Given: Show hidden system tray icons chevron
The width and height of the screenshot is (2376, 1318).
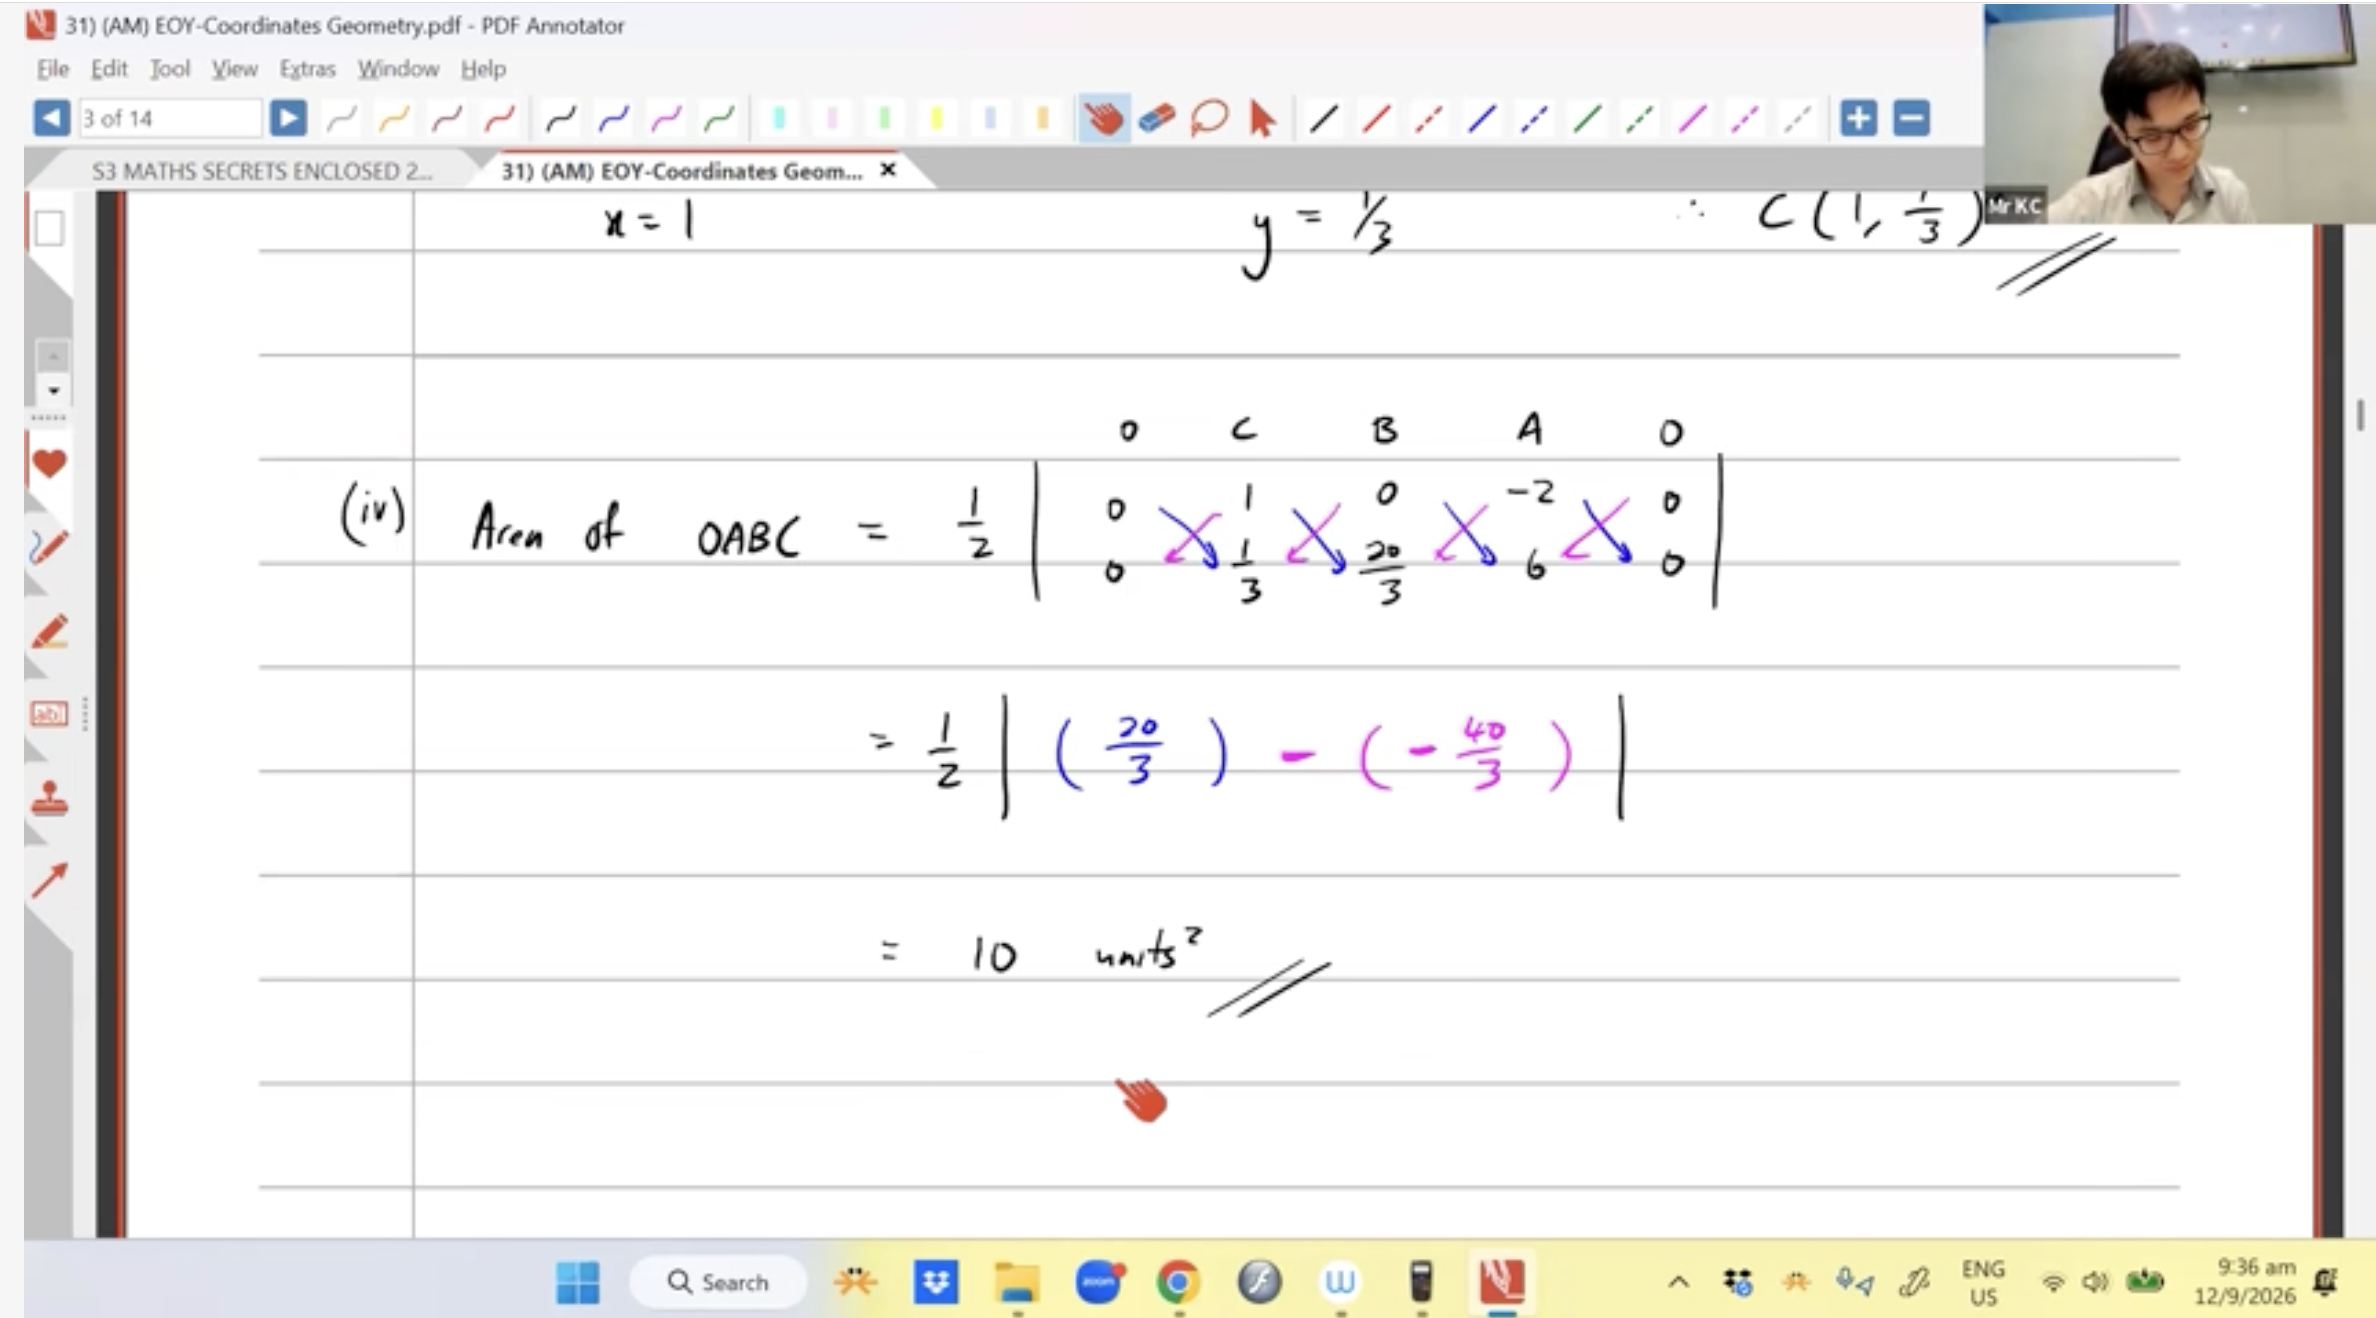Looking at the screenshot, I should coord(1679,1282).
